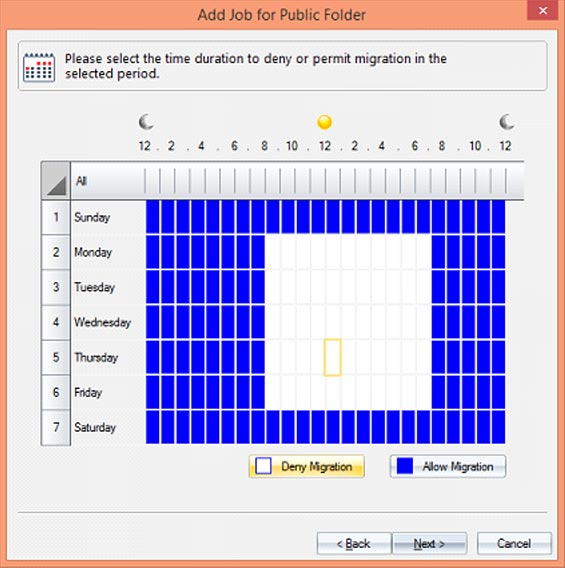Click the right midnight moon icon

tap(506, 122)
